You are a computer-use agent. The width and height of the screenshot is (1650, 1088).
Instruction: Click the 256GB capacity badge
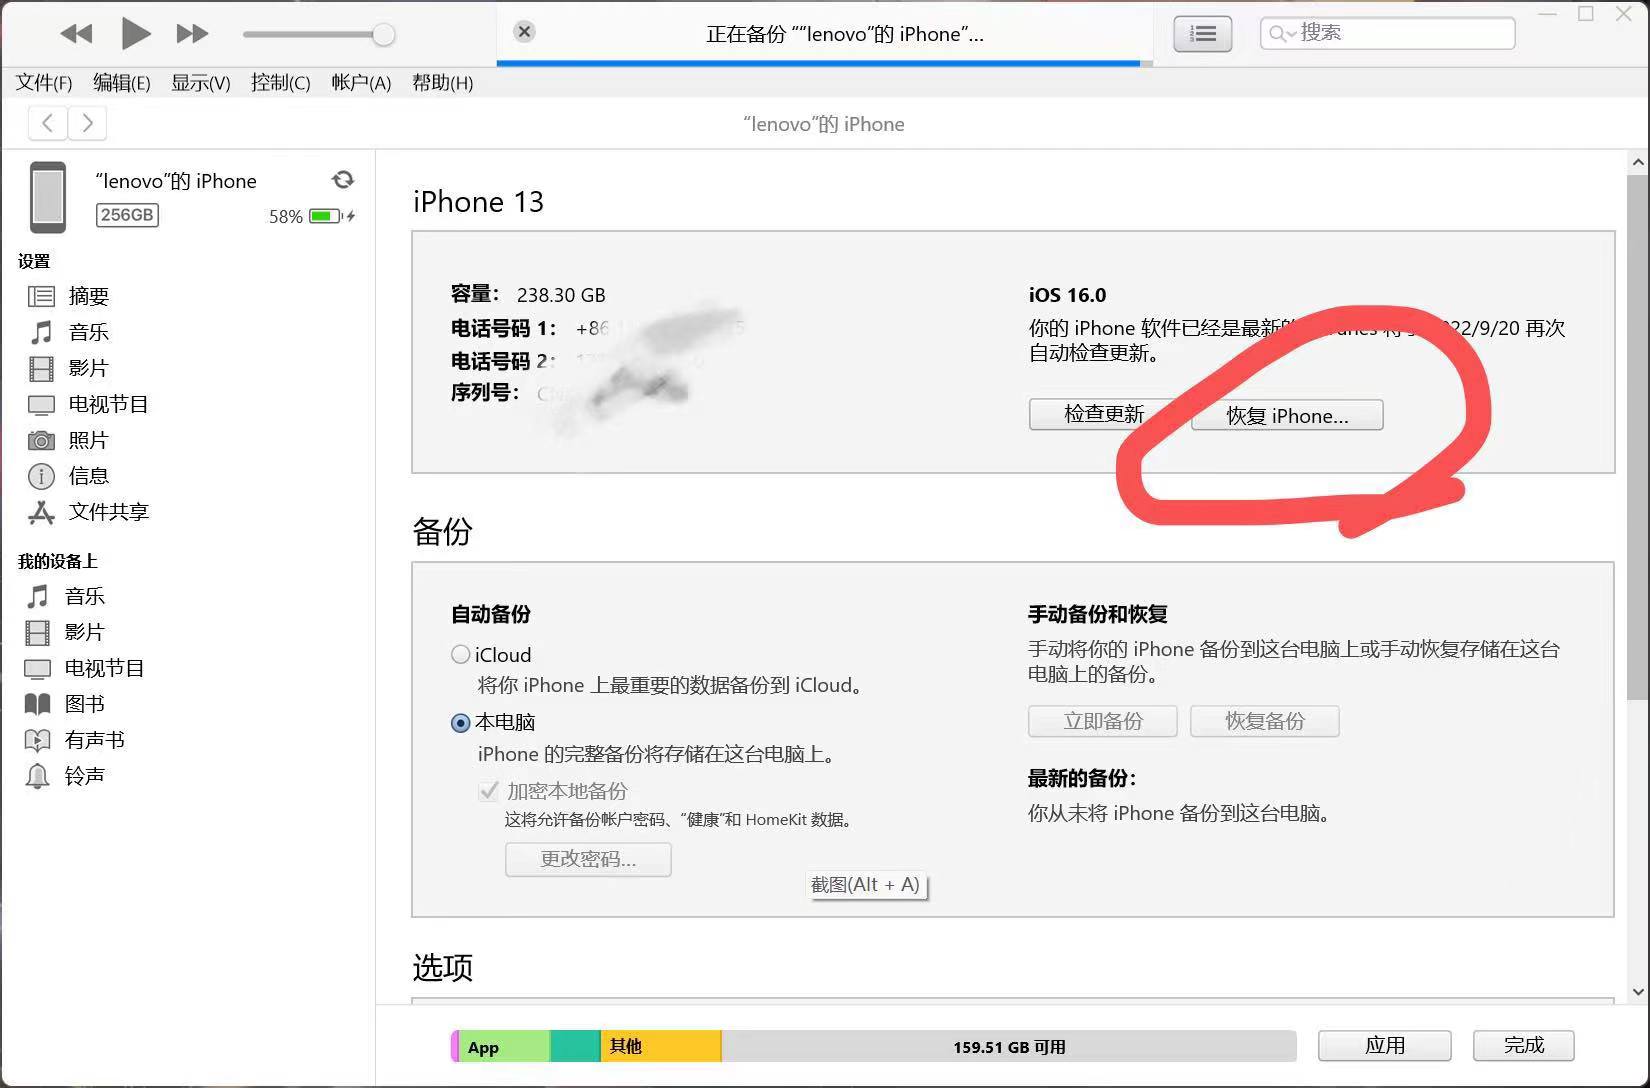[x=127, y=215]
